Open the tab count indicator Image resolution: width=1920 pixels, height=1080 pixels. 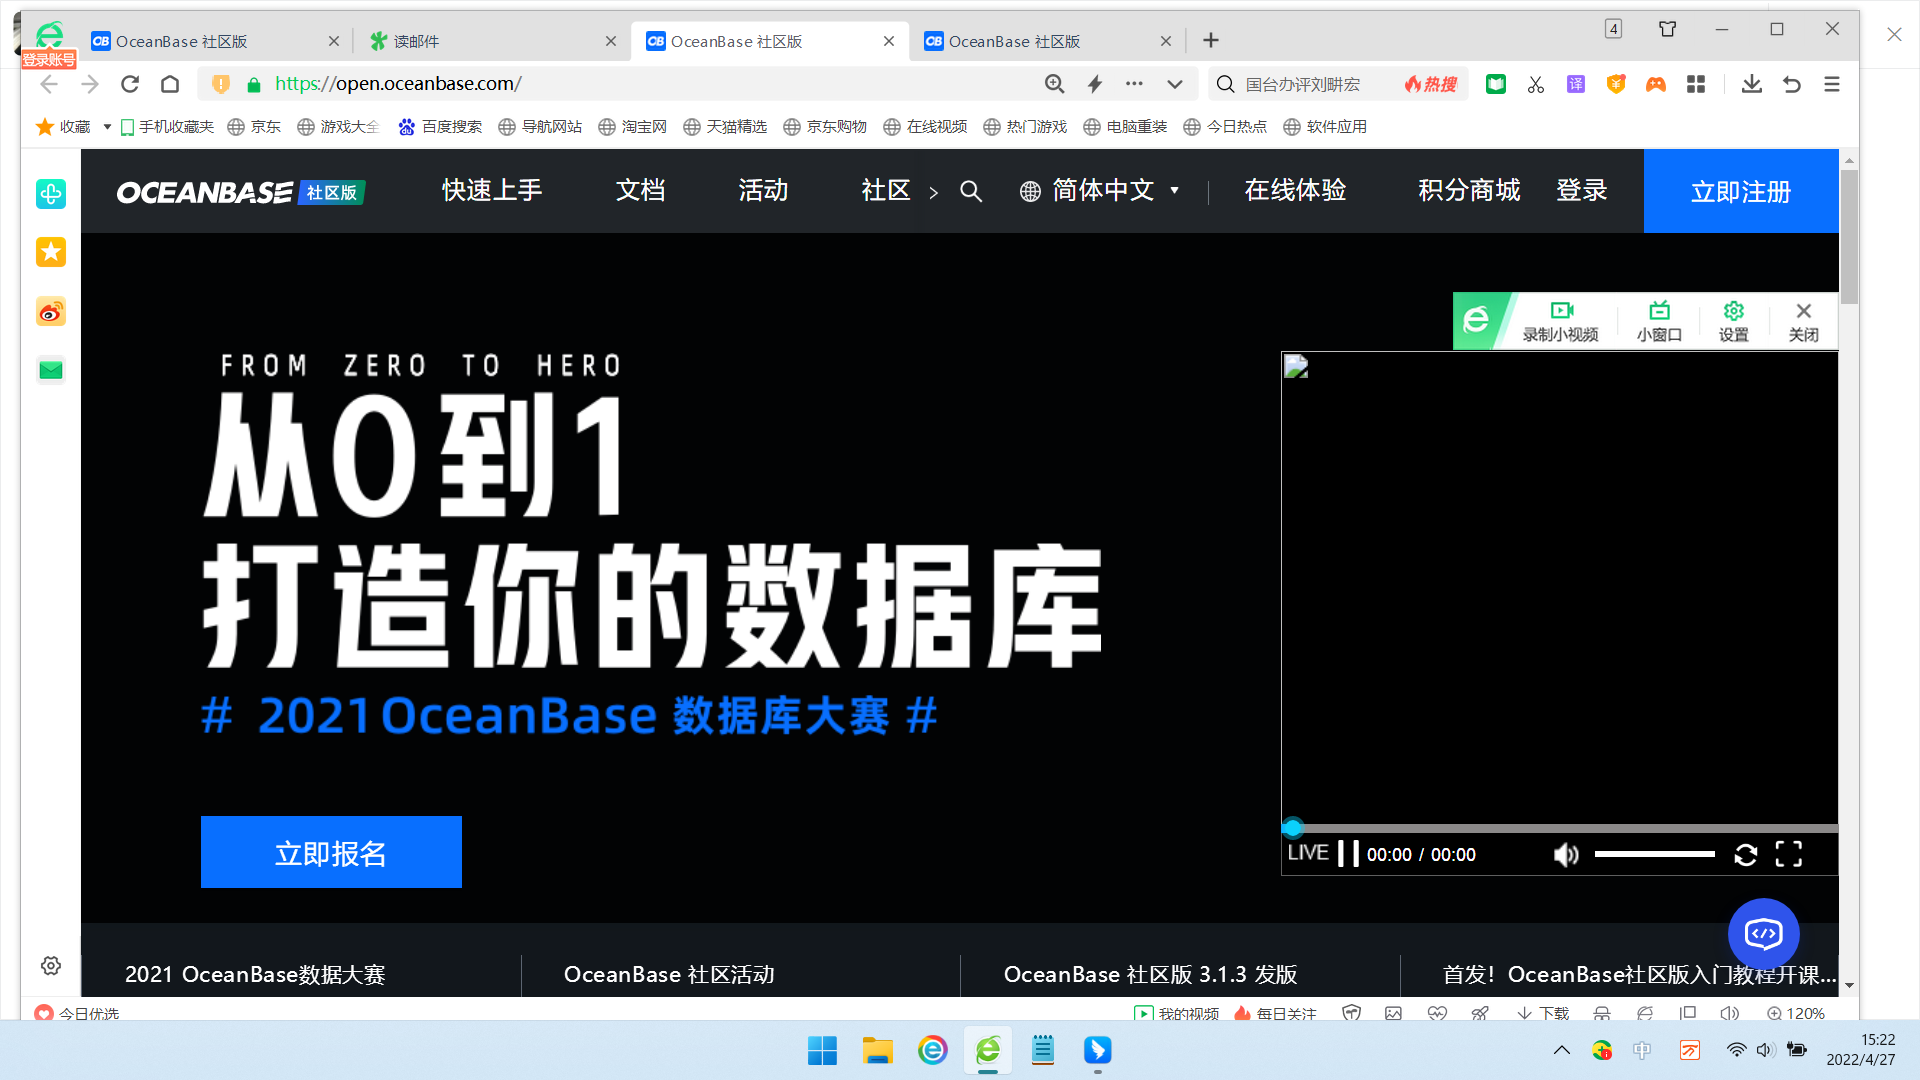[1613, 29]
